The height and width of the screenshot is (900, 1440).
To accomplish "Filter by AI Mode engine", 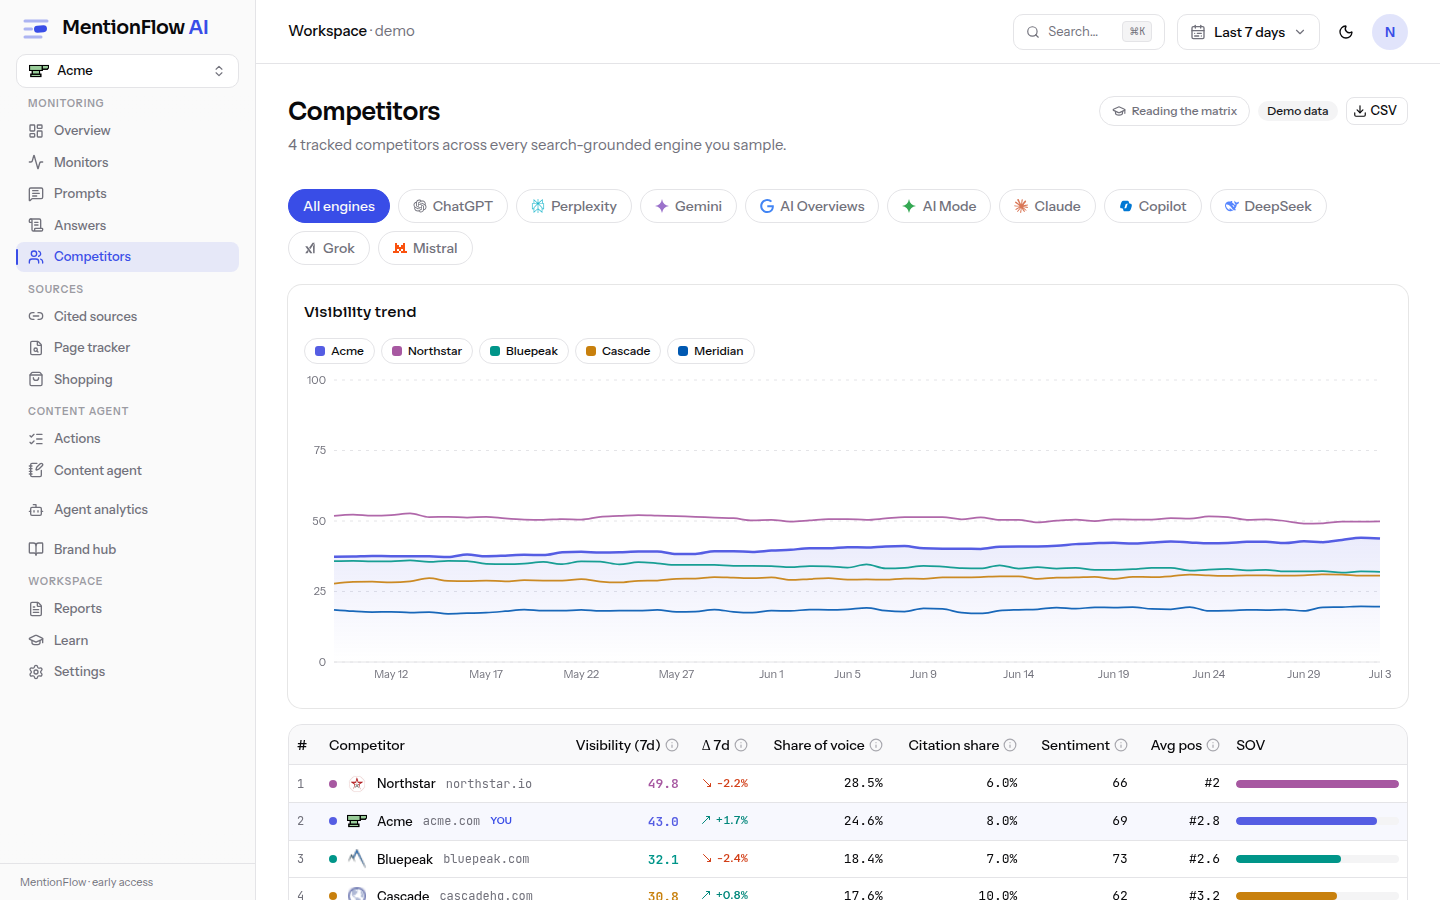I will [939, 206].
